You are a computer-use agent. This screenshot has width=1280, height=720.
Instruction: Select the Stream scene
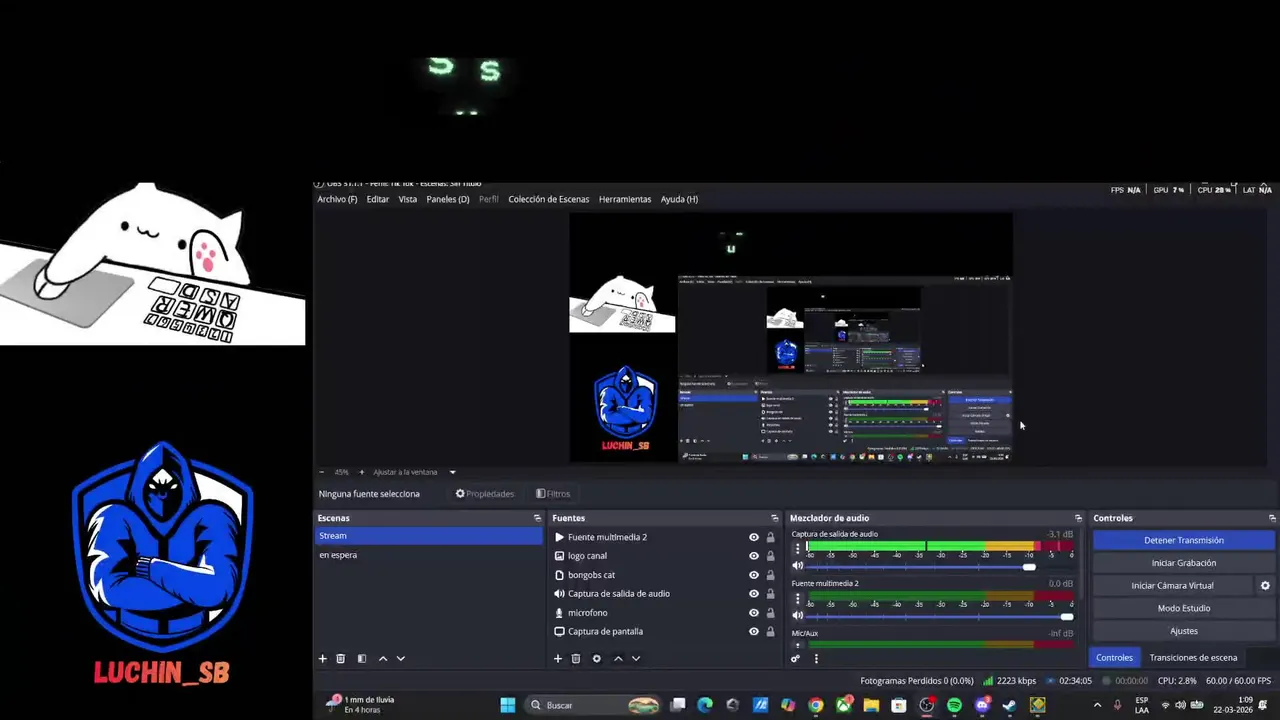(x=428, y=536)
